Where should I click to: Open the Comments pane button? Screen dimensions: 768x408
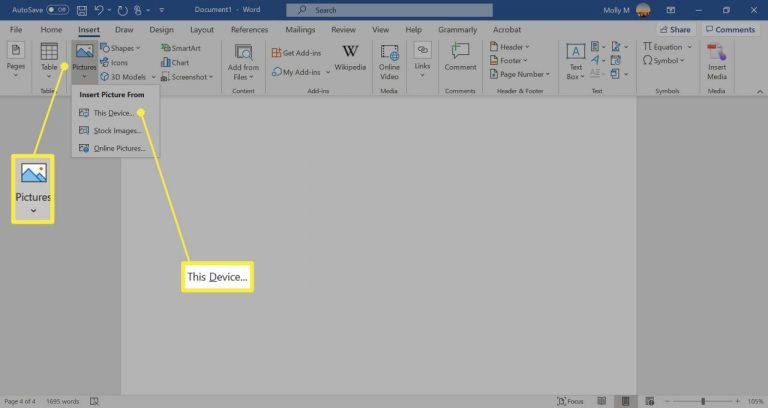pos(730,29)
